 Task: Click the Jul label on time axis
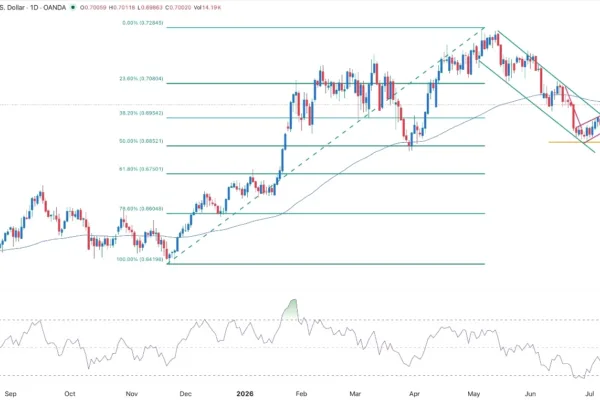590,393
